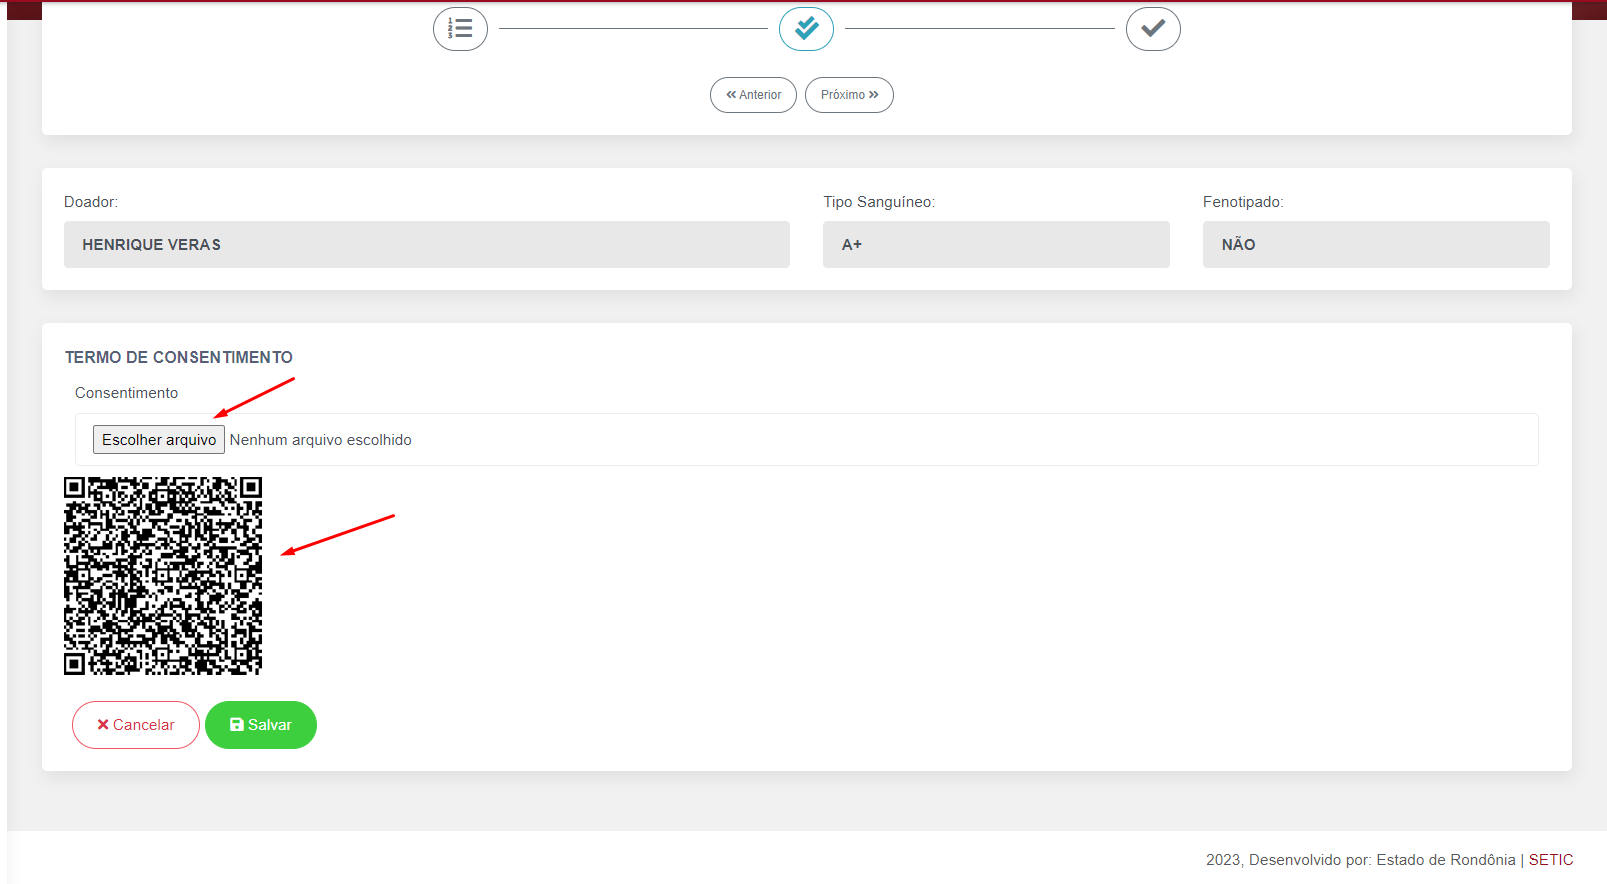Click the Doador: label
Image resolution: width=1607 pixels, height=884 pixels.
click(x=91, y=202)
